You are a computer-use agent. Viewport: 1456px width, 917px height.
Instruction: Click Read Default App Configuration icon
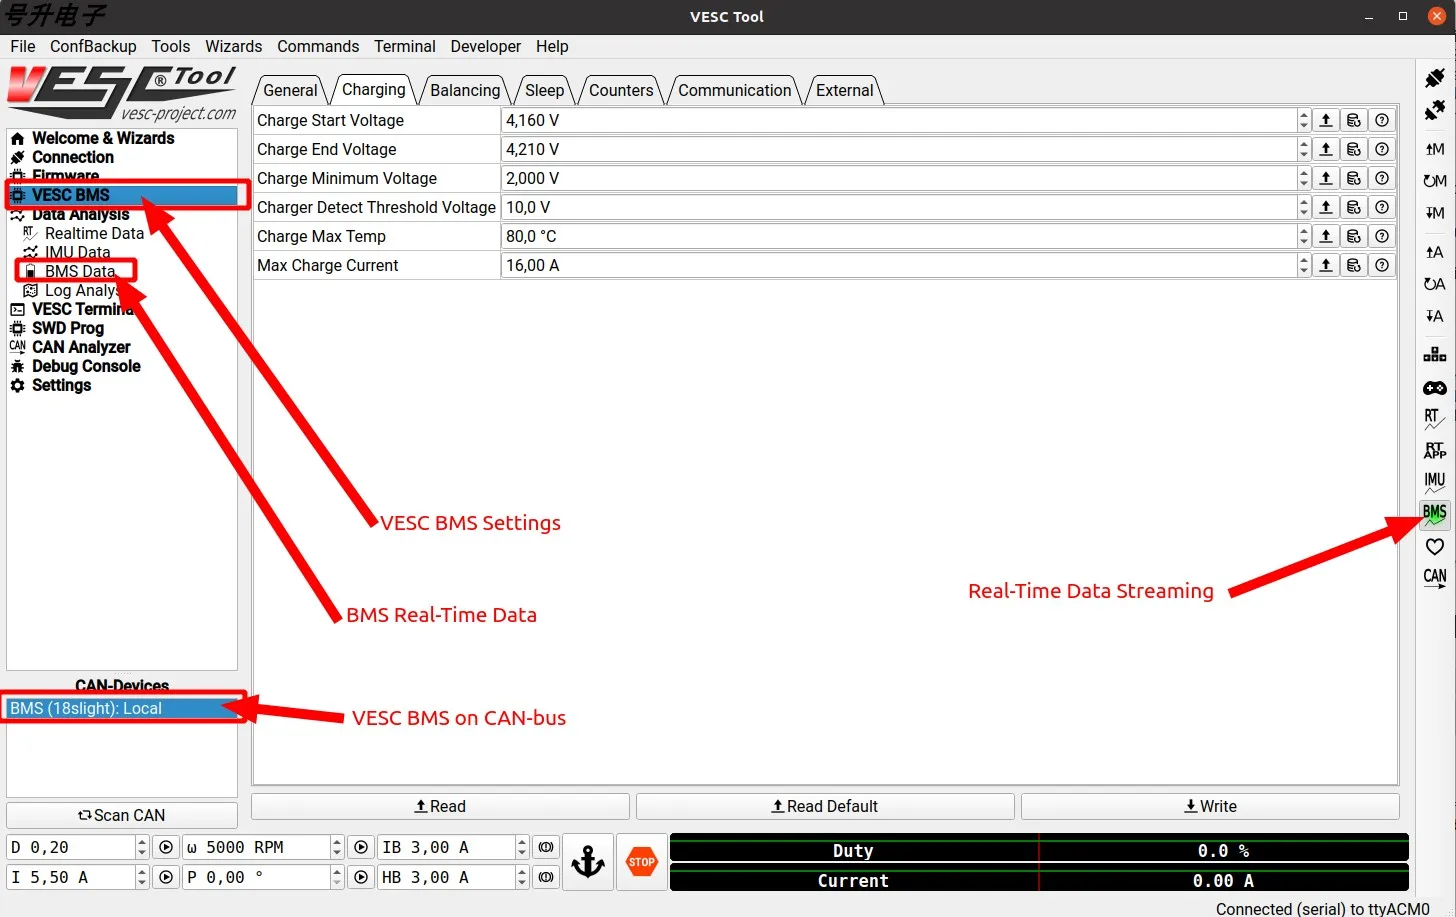(1435, 284)
